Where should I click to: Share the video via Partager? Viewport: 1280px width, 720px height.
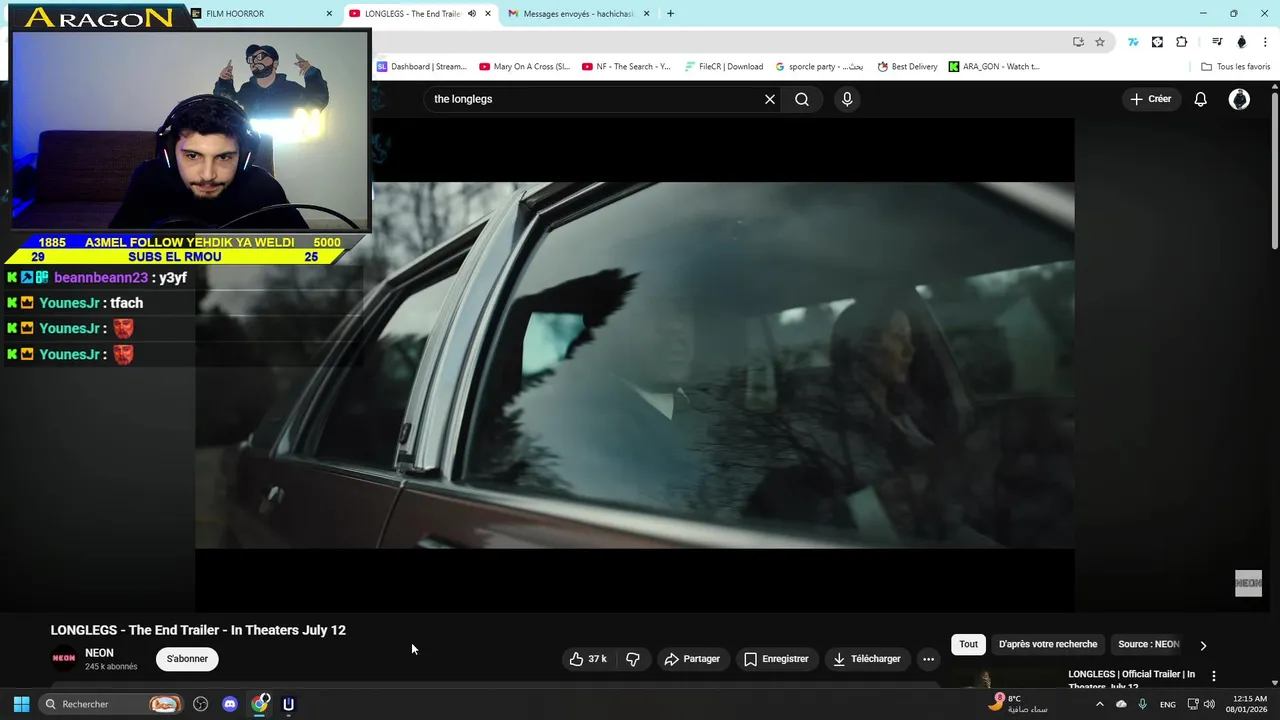pyautogui.click(x=692, y=659)
